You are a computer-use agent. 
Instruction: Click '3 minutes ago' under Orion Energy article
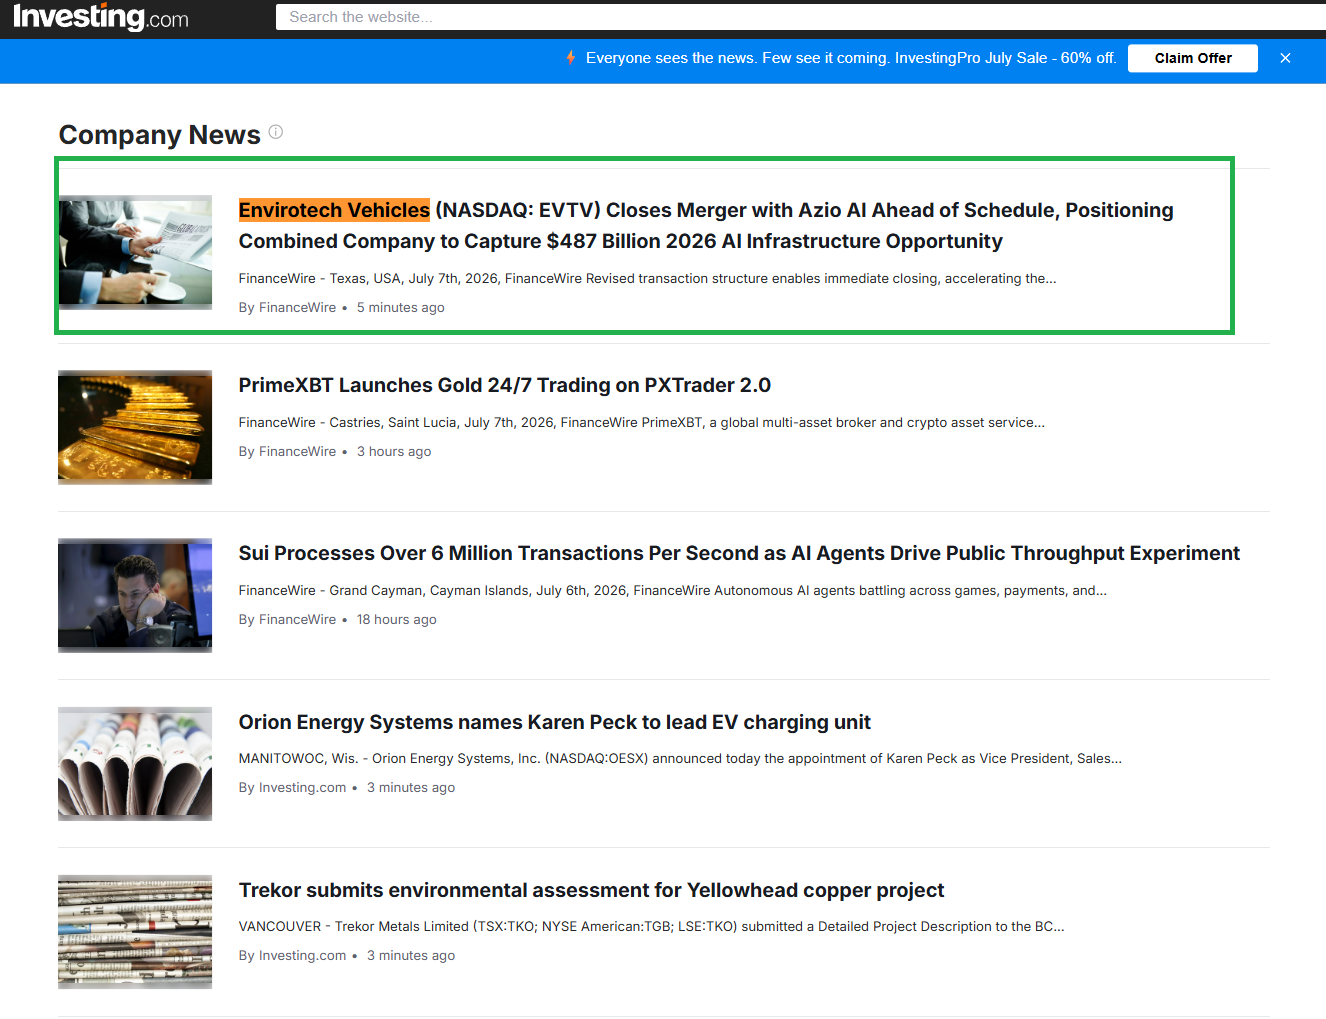coord(411,787)
